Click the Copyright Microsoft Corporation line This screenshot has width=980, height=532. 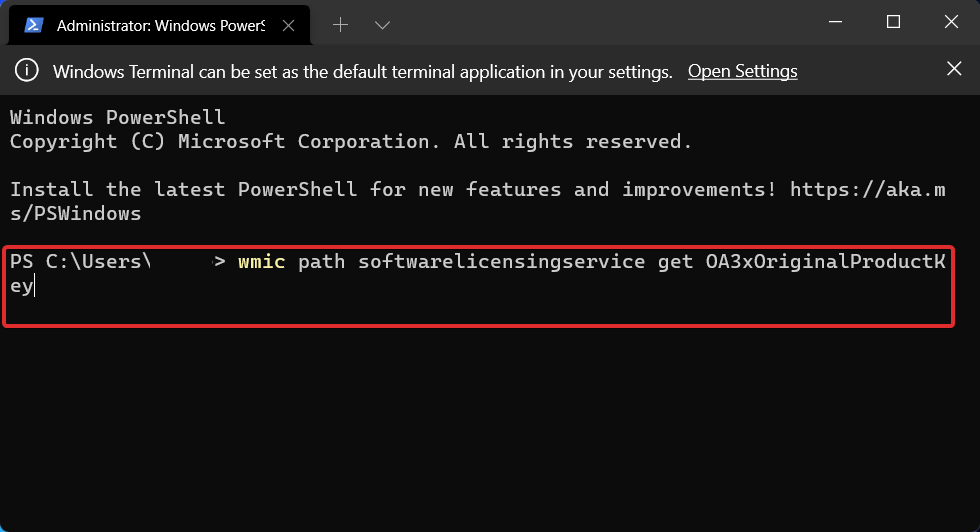tap(350, 141)
